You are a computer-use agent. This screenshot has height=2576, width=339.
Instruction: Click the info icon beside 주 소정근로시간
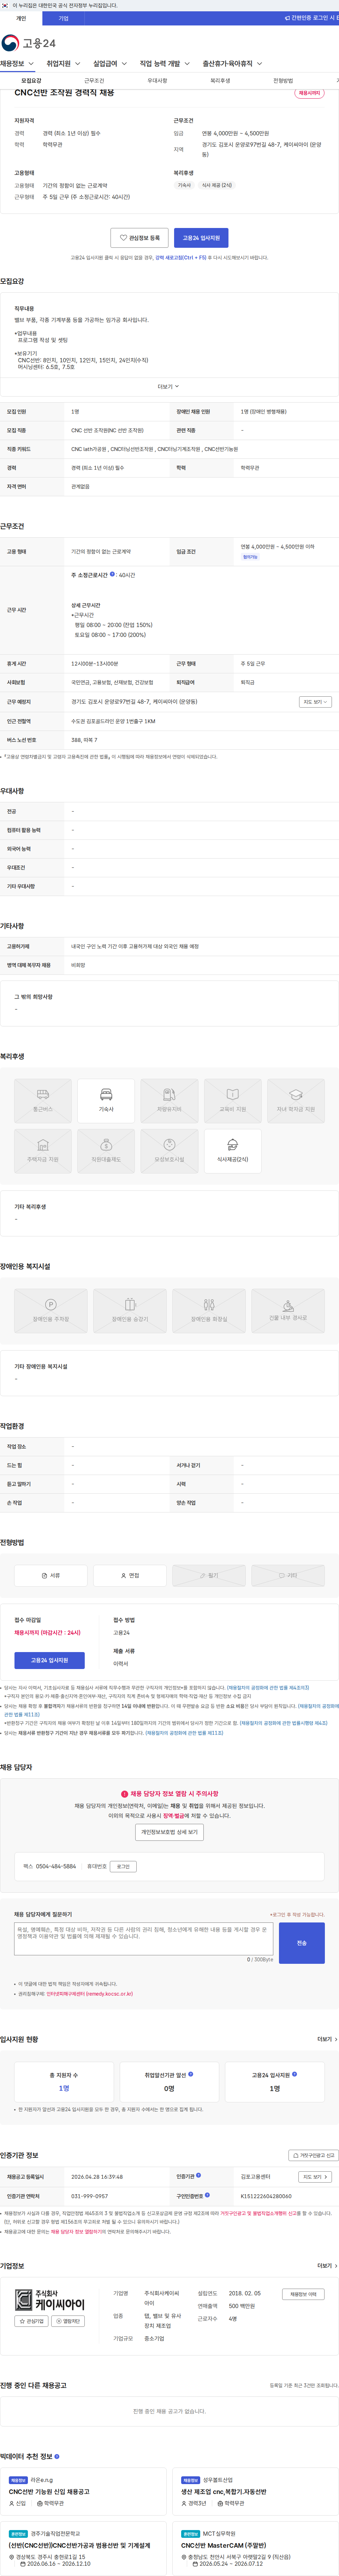pos(112,574)
